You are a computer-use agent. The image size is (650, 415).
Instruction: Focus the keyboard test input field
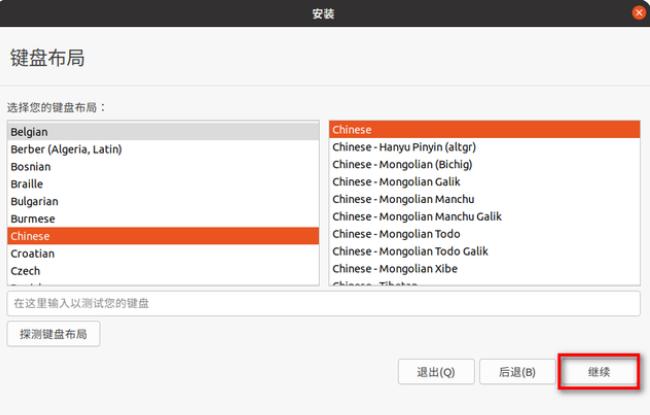coord(324,303)
